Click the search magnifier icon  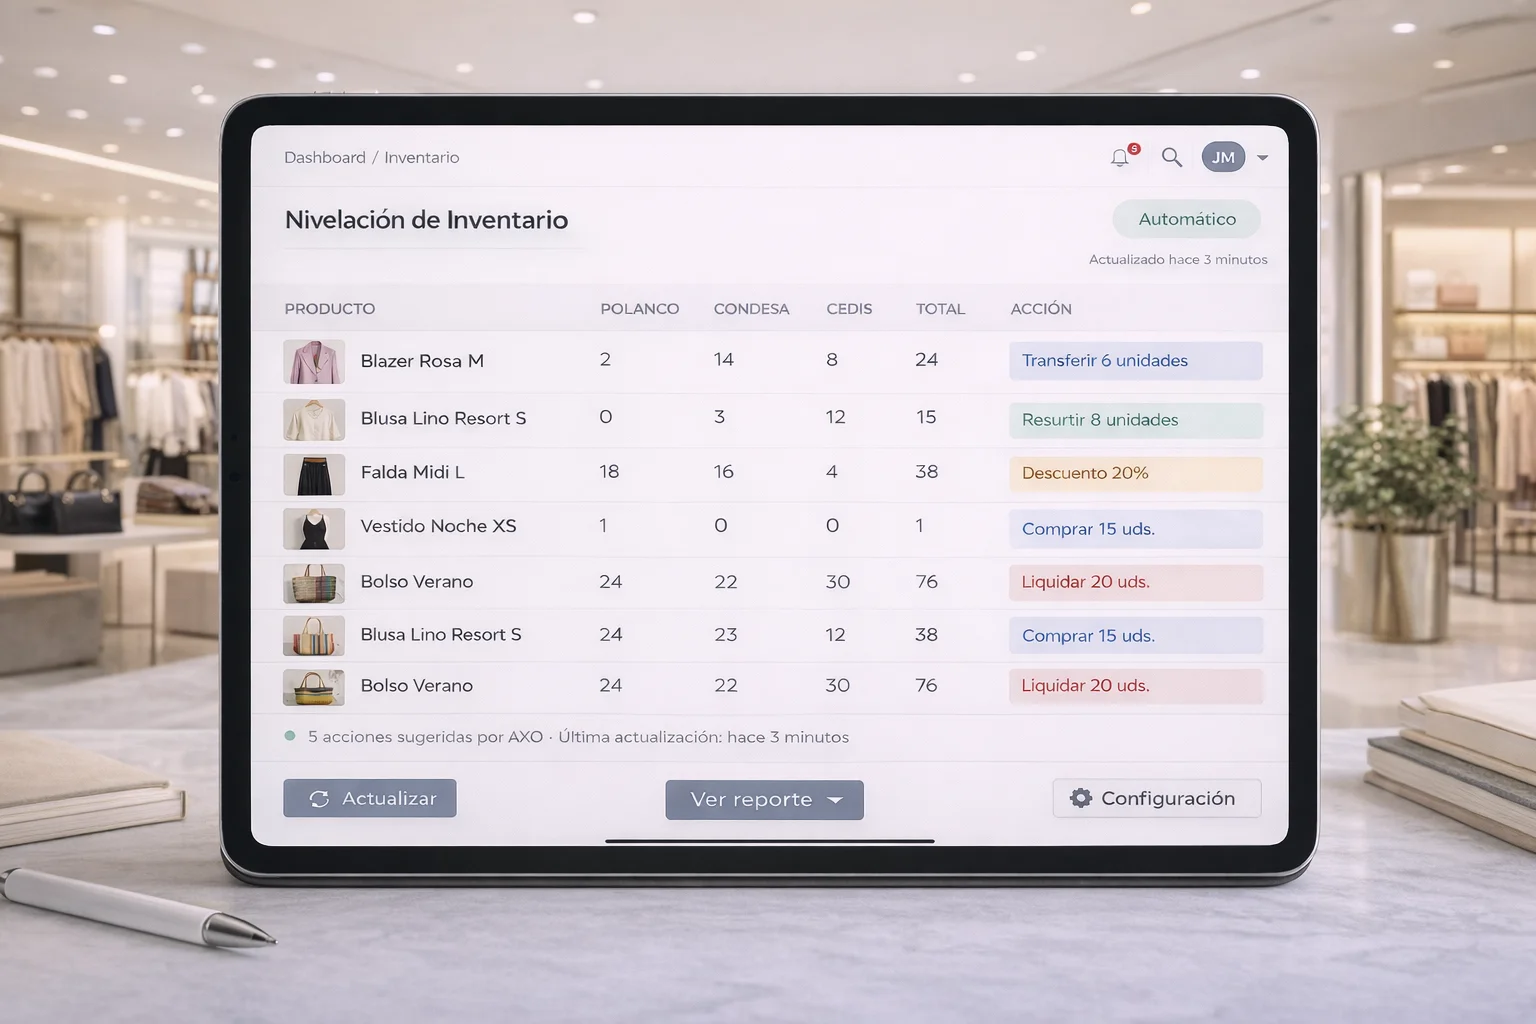coord(1171,157)
